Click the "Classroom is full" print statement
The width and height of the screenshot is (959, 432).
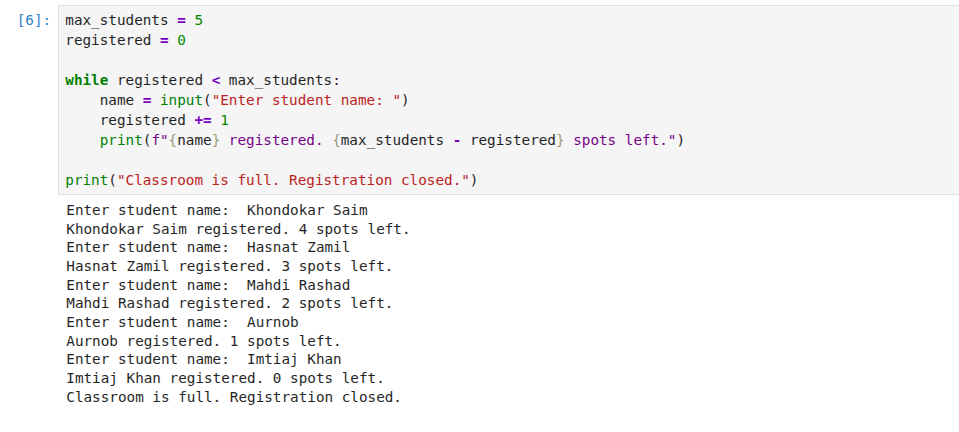[271, 181]
